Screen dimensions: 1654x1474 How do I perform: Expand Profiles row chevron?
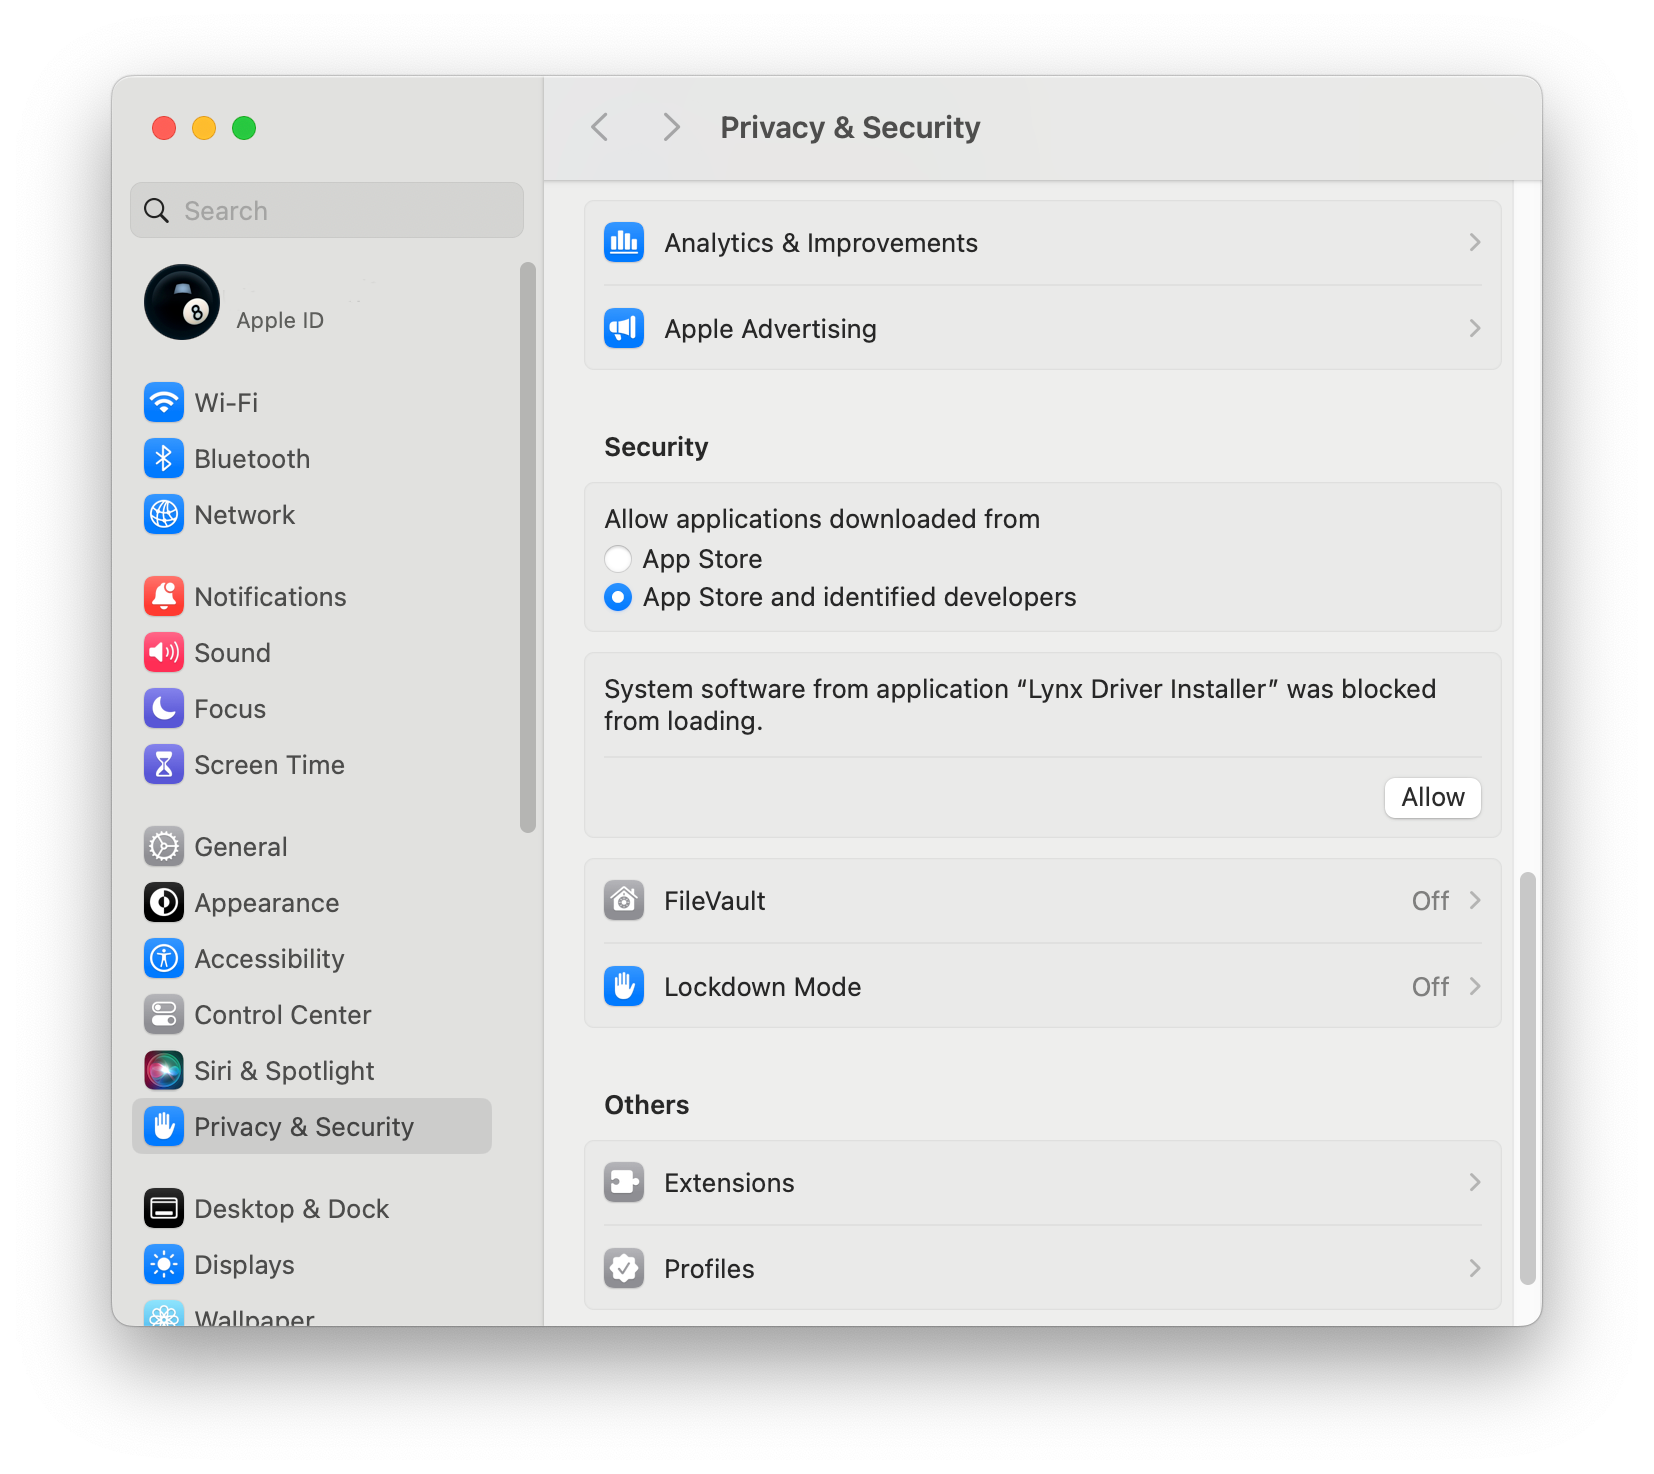point(1475,1269)
